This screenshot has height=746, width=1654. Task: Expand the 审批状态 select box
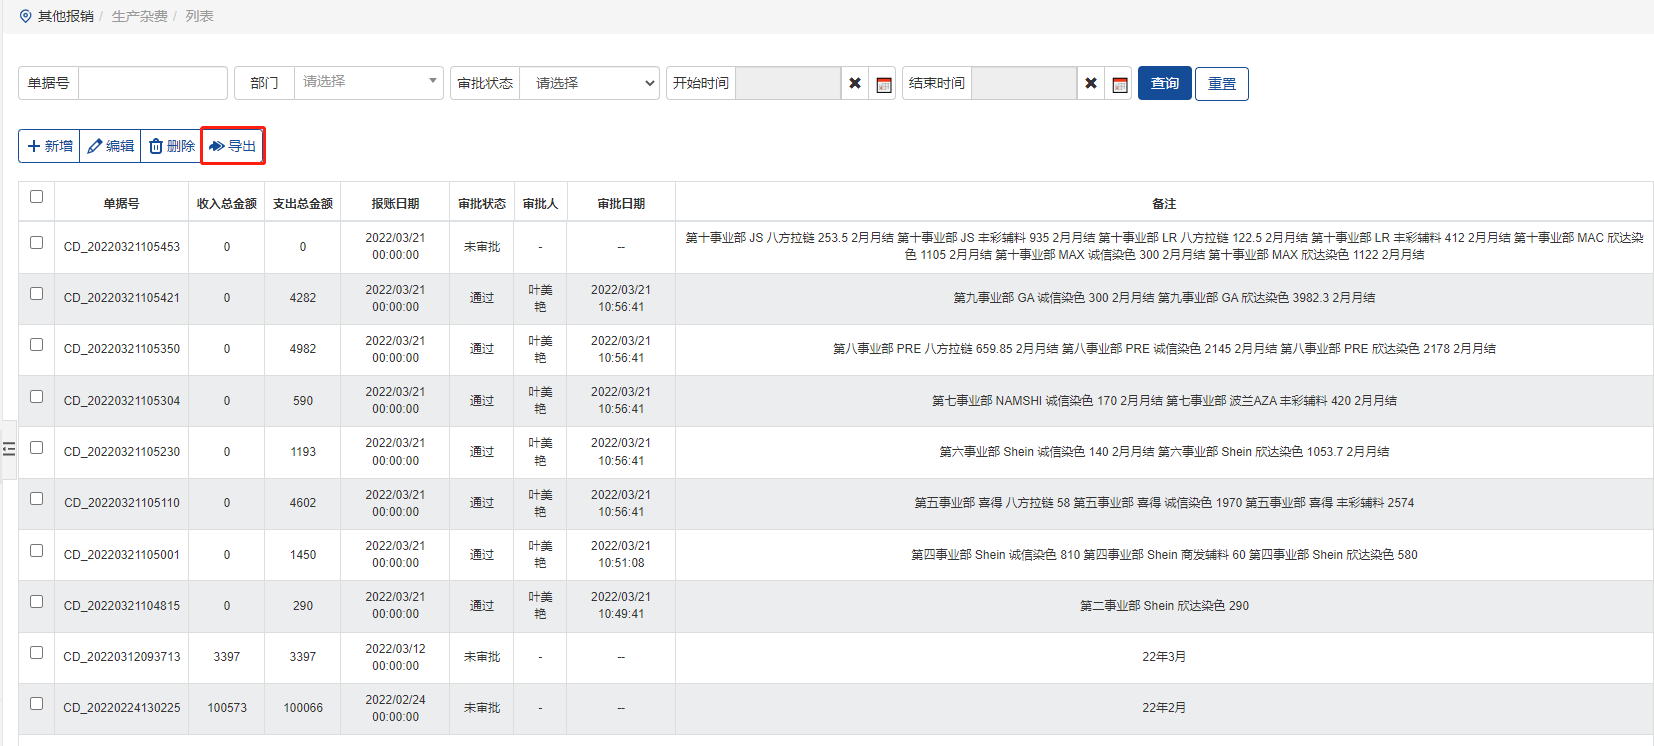(590, 84)
